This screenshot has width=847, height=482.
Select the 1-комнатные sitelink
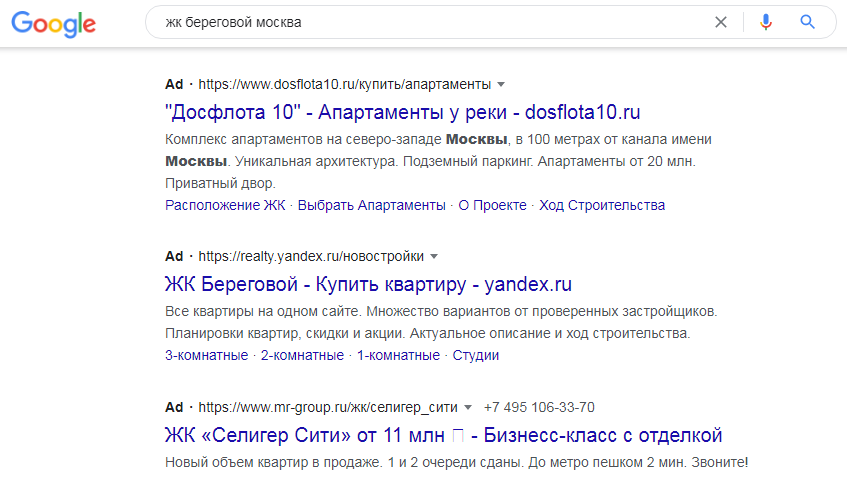point(398,355)
